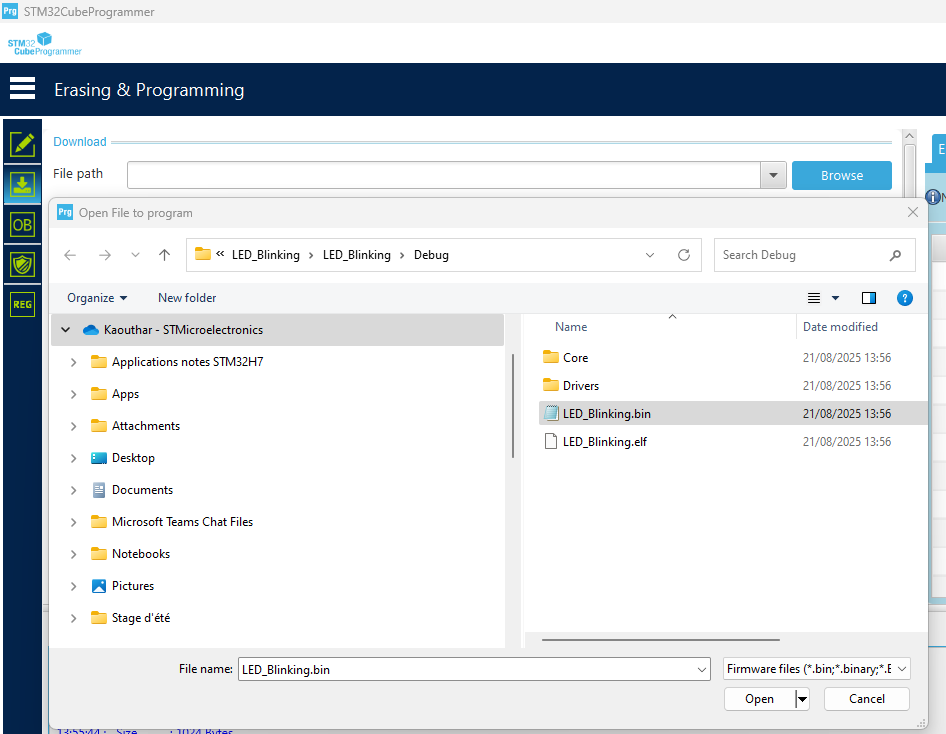Toggle the preview pane icon

tap(869, 298)
